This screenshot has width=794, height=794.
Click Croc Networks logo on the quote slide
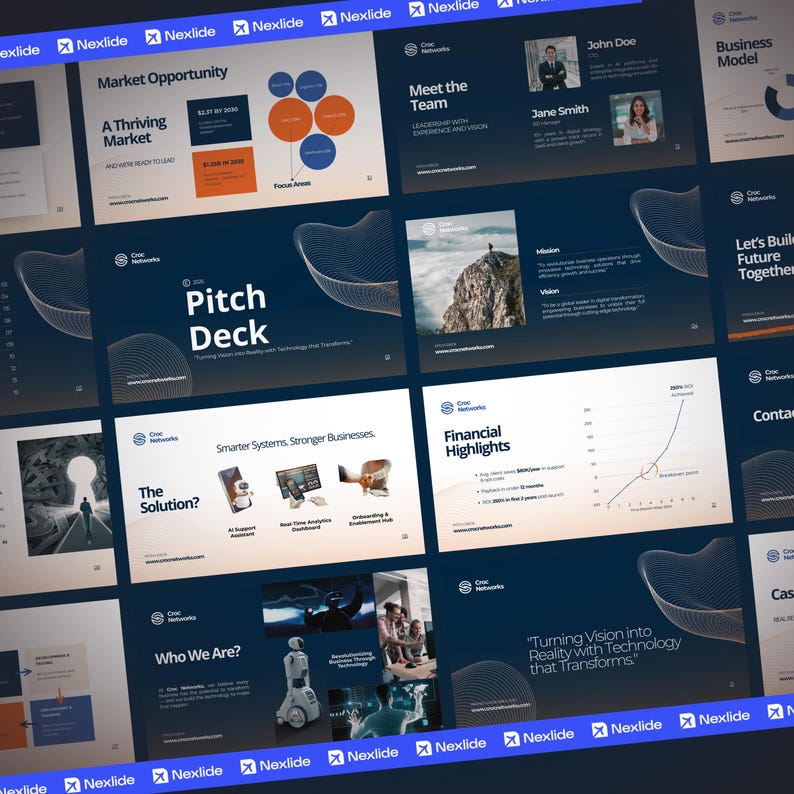pos(481,586)
